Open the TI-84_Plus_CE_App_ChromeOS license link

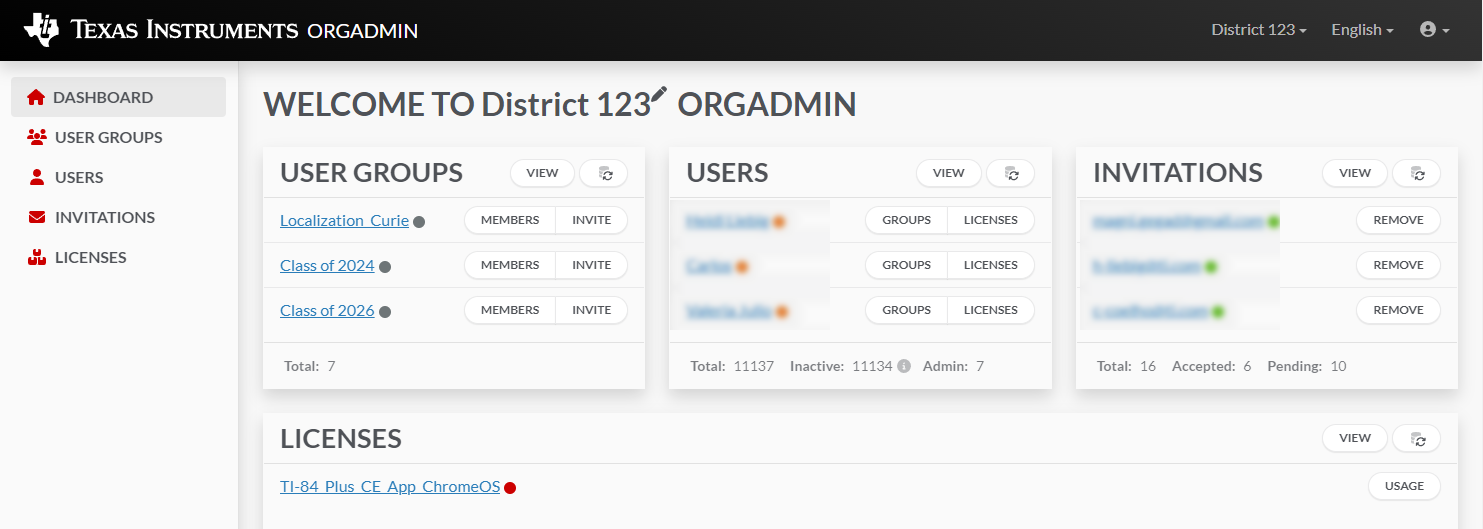tap(390, 487)
